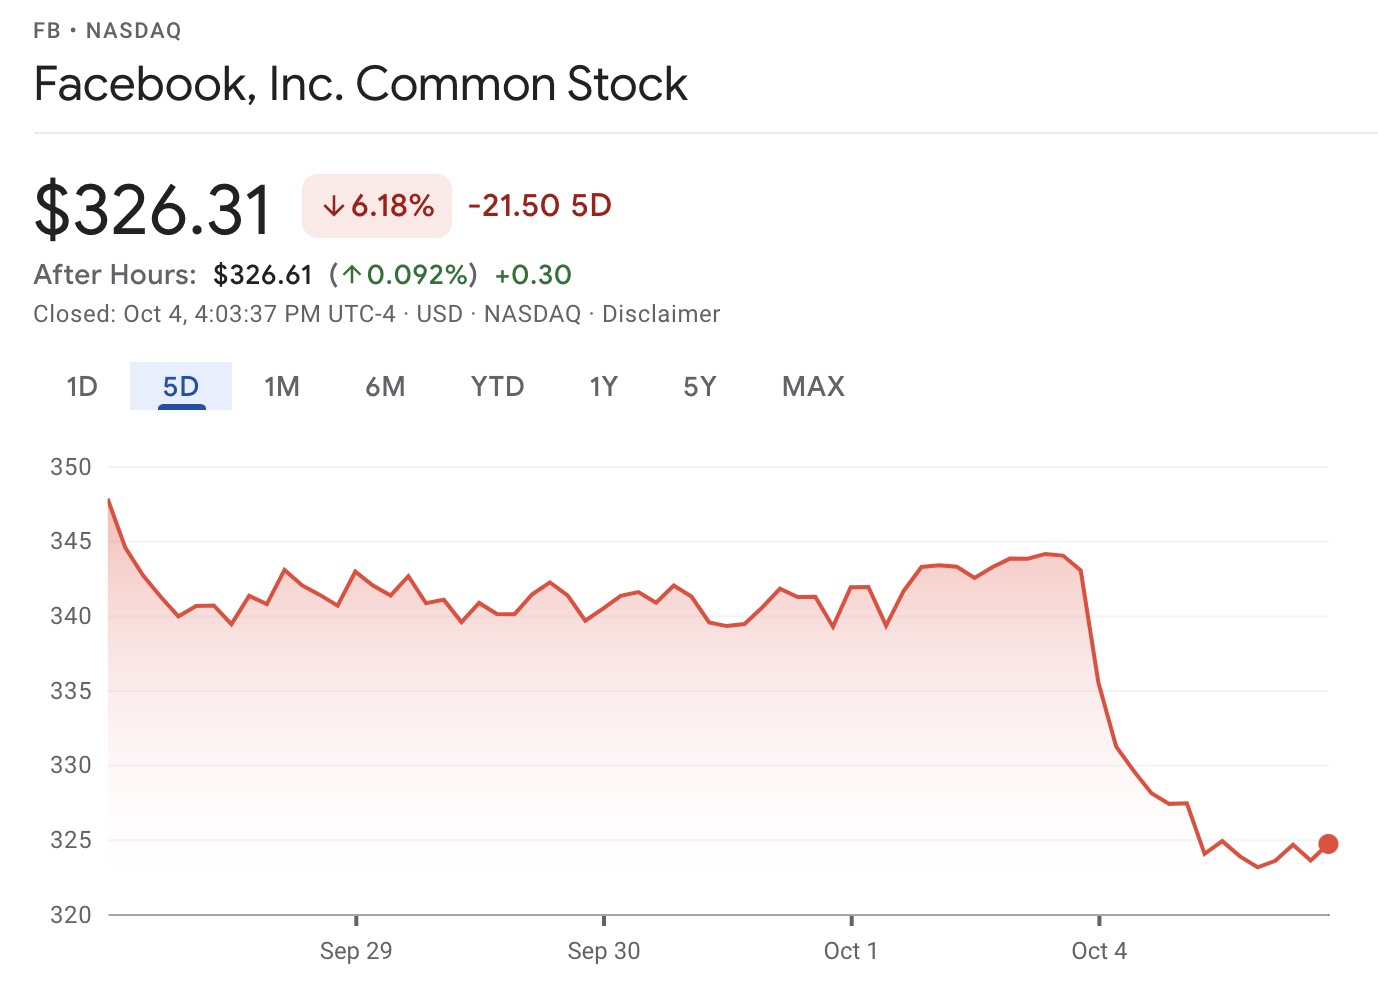This screenshot has width=1378, height=996.
Task: Open the Disclaimer link
Action: tap(661, 314)
